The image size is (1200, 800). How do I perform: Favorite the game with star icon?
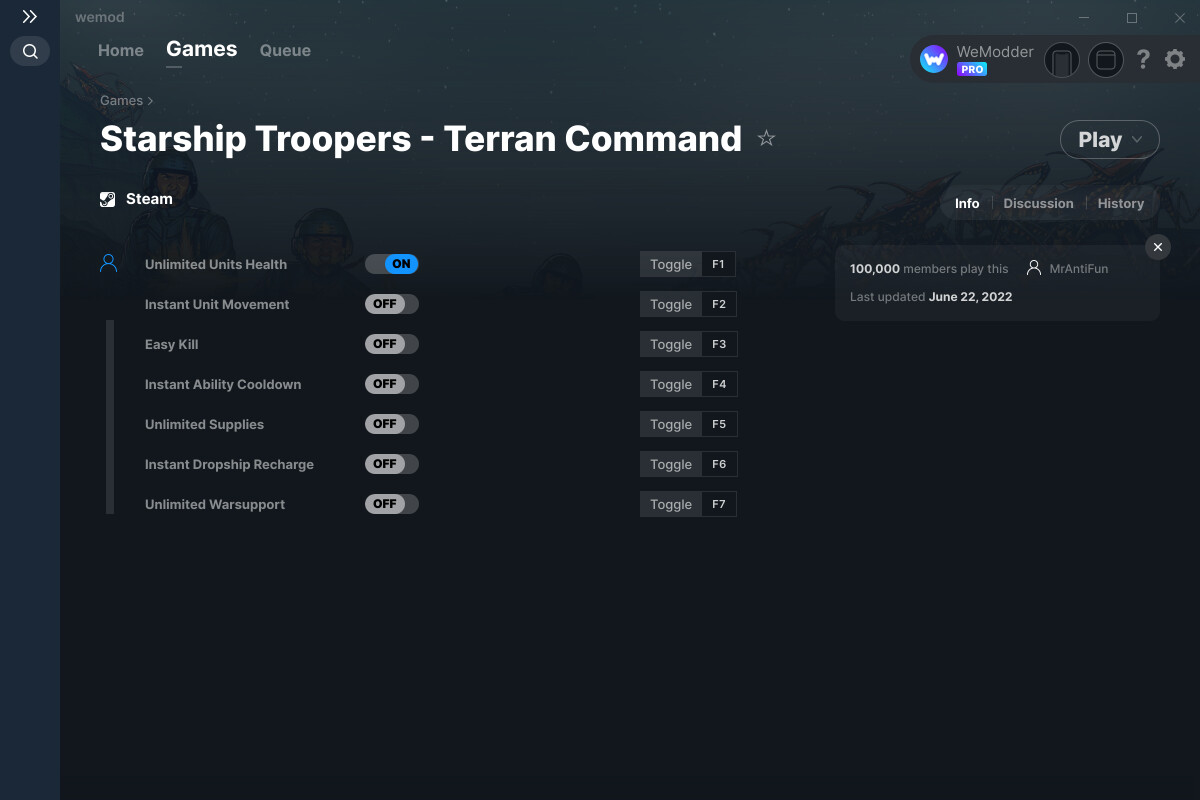coord(767,139)
